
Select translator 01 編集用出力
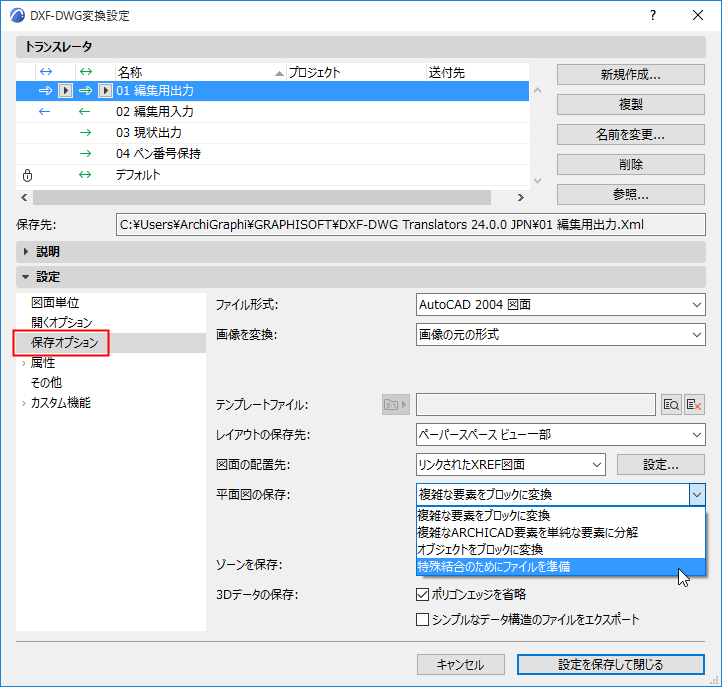272,91
